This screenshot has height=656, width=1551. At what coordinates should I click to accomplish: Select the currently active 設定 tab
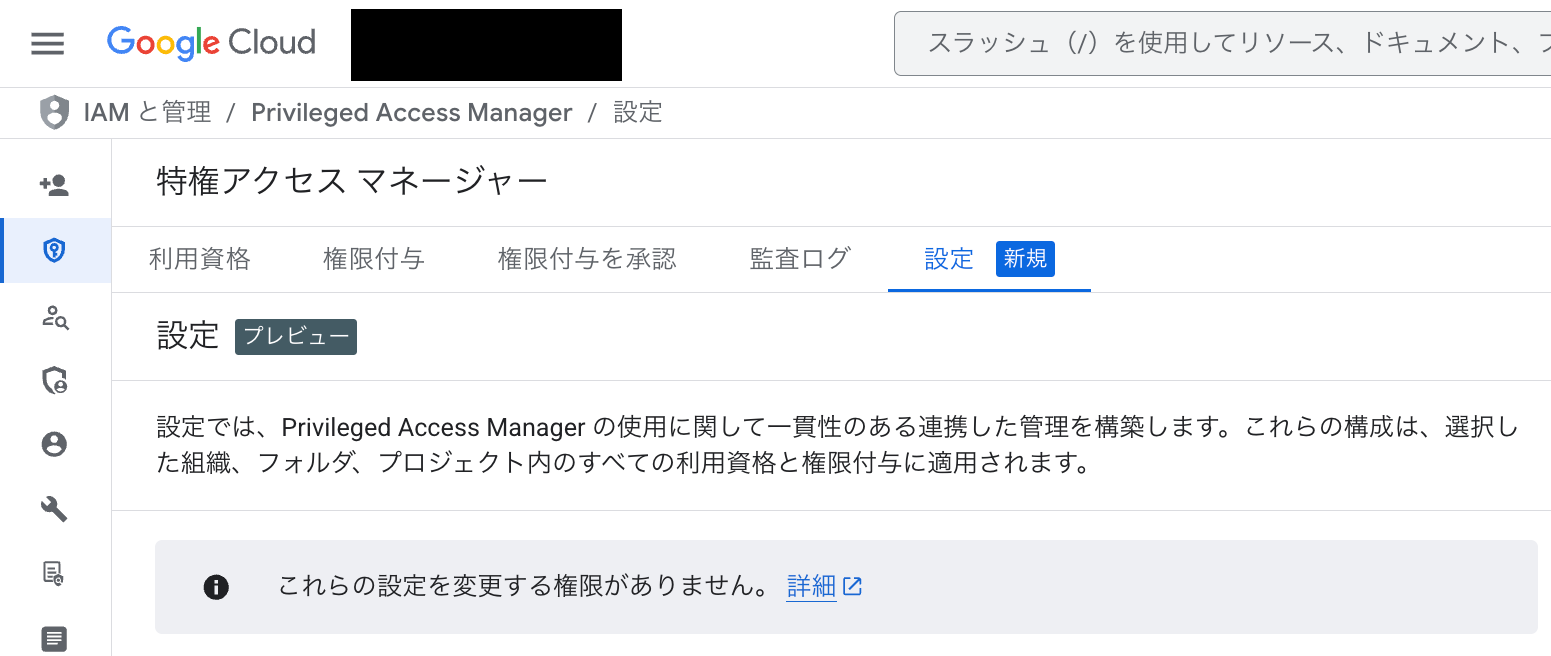pyautogui.click(x=948, y=258)
